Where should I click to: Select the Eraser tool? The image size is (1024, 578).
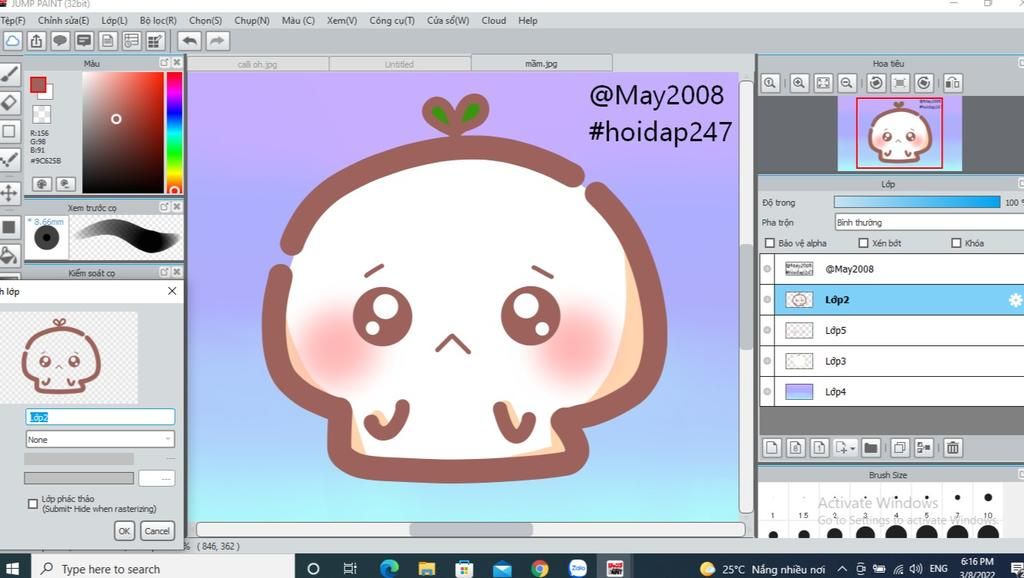click(9, 102)
